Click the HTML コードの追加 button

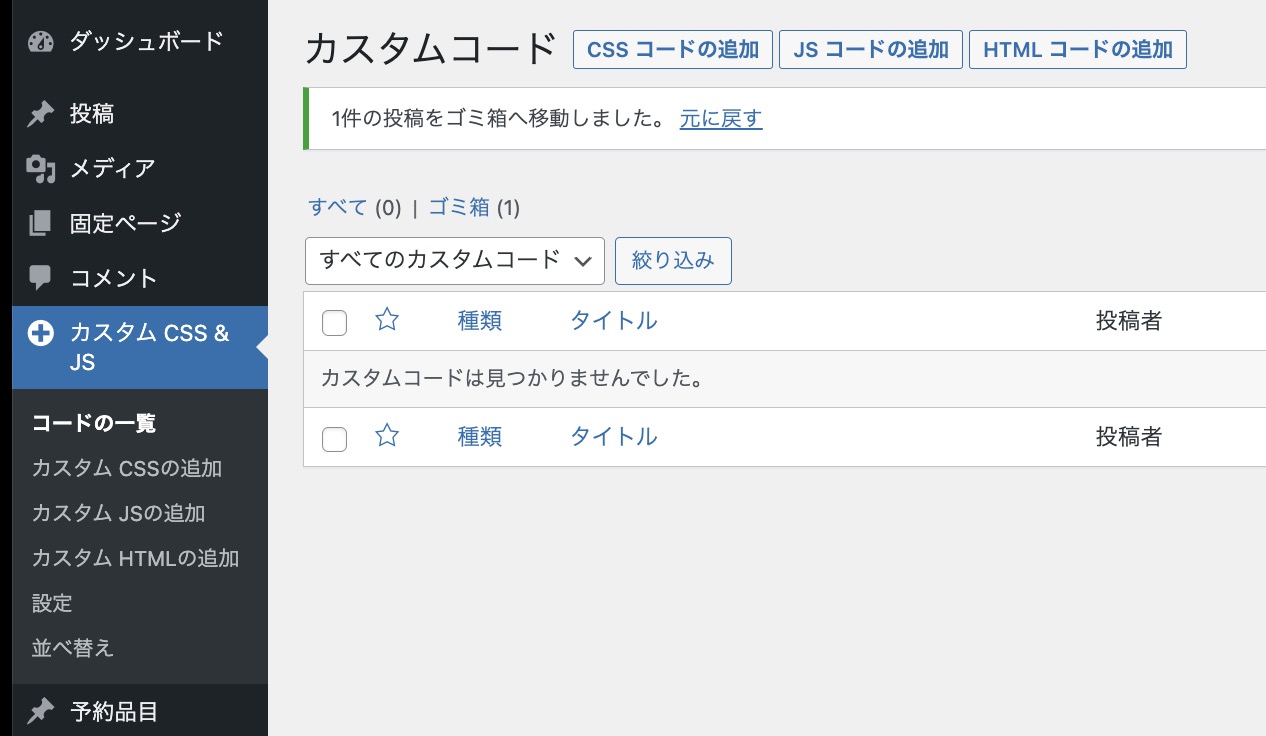coord(1077,49)
